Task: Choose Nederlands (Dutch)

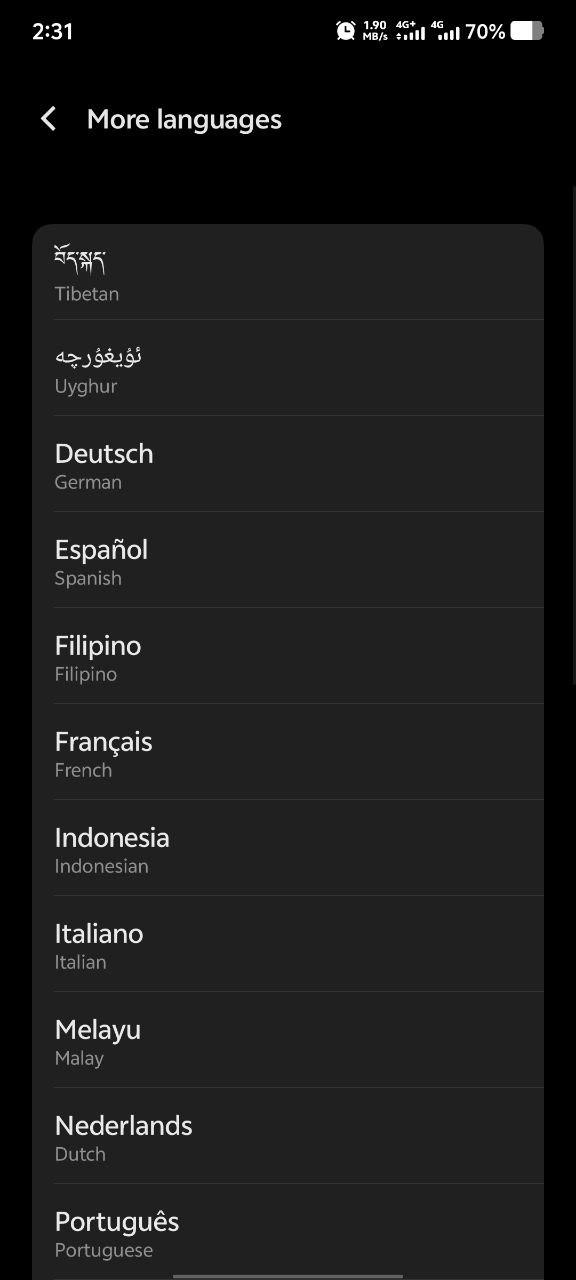Action: point(288,1136)
